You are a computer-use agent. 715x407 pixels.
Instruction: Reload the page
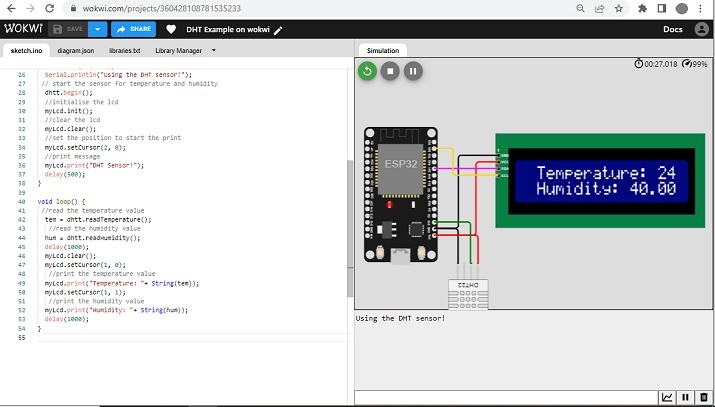pos(50,8)
